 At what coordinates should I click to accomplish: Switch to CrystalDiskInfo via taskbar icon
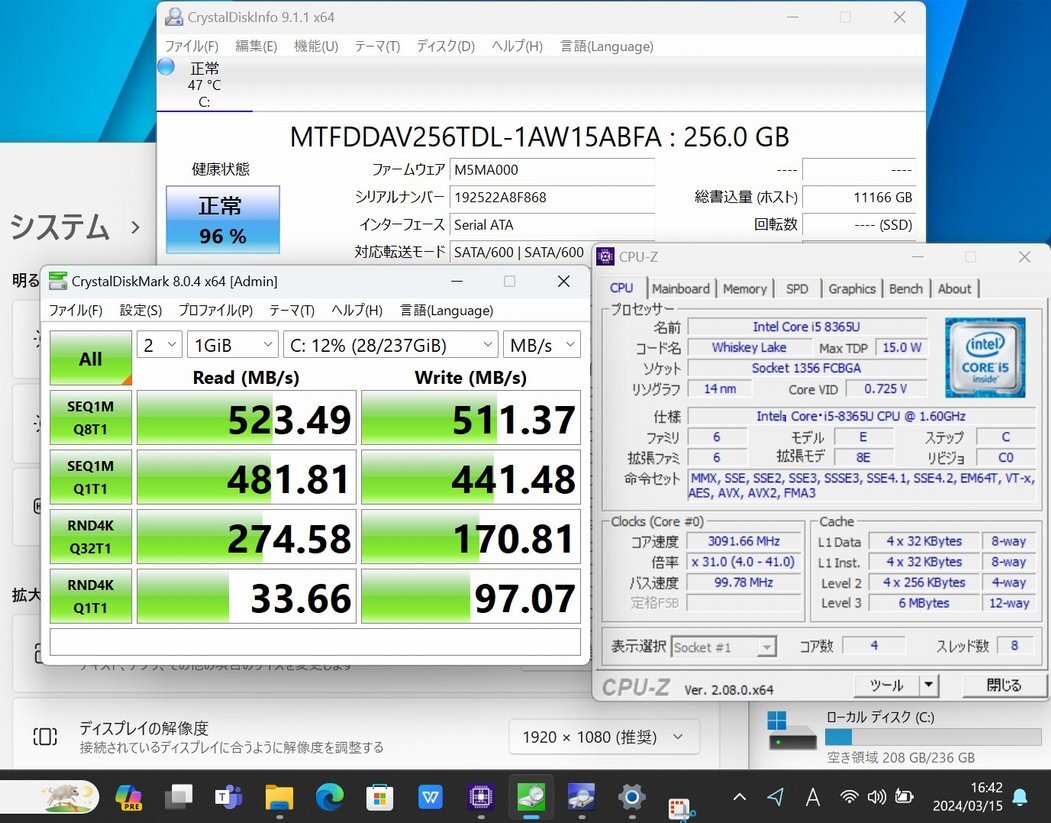[x=580, y=797]
